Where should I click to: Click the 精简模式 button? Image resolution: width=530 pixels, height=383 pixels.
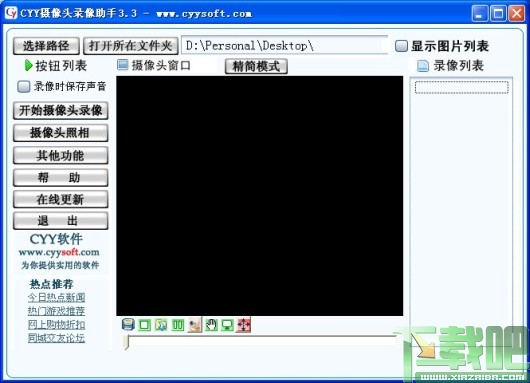pos(256,66)
